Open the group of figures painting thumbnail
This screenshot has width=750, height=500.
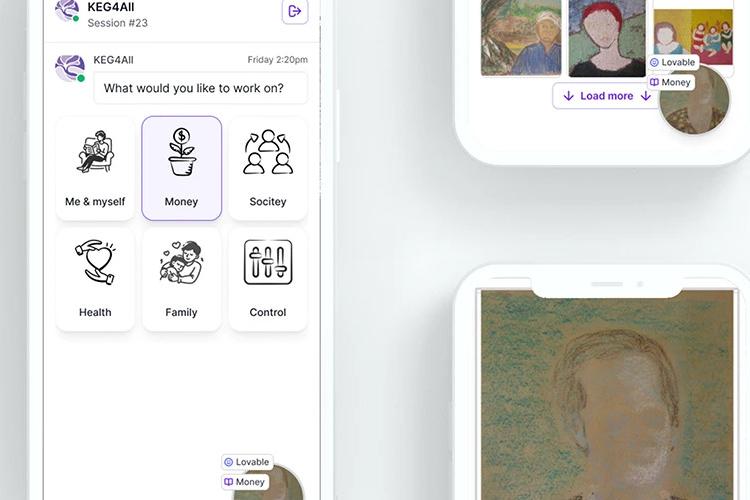point(693,37)
